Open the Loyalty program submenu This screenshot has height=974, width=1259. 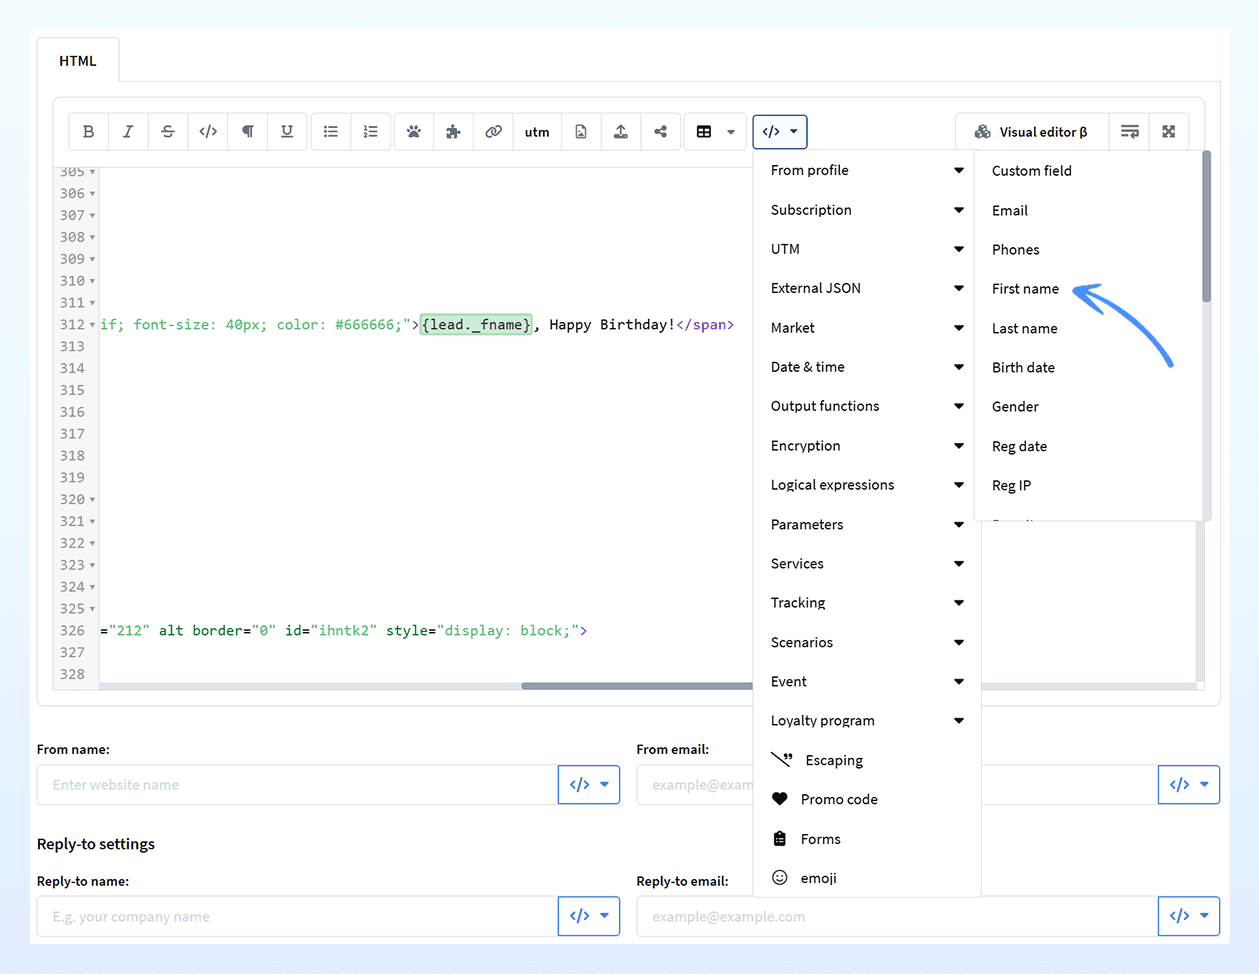(867, 721)
